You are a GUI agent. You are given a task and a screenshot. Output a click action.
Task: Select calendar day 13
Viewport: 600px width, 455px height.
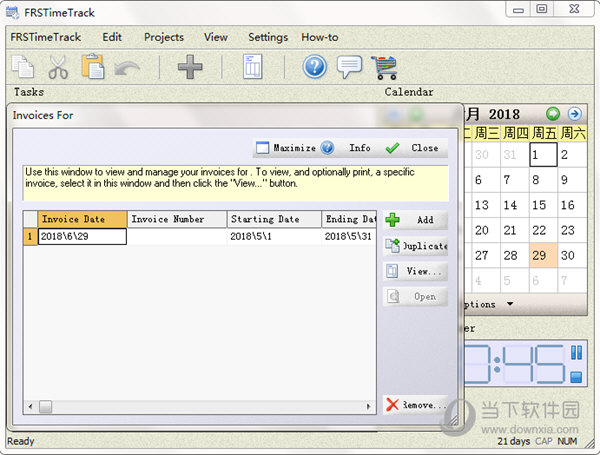click(x=486, y=205)
